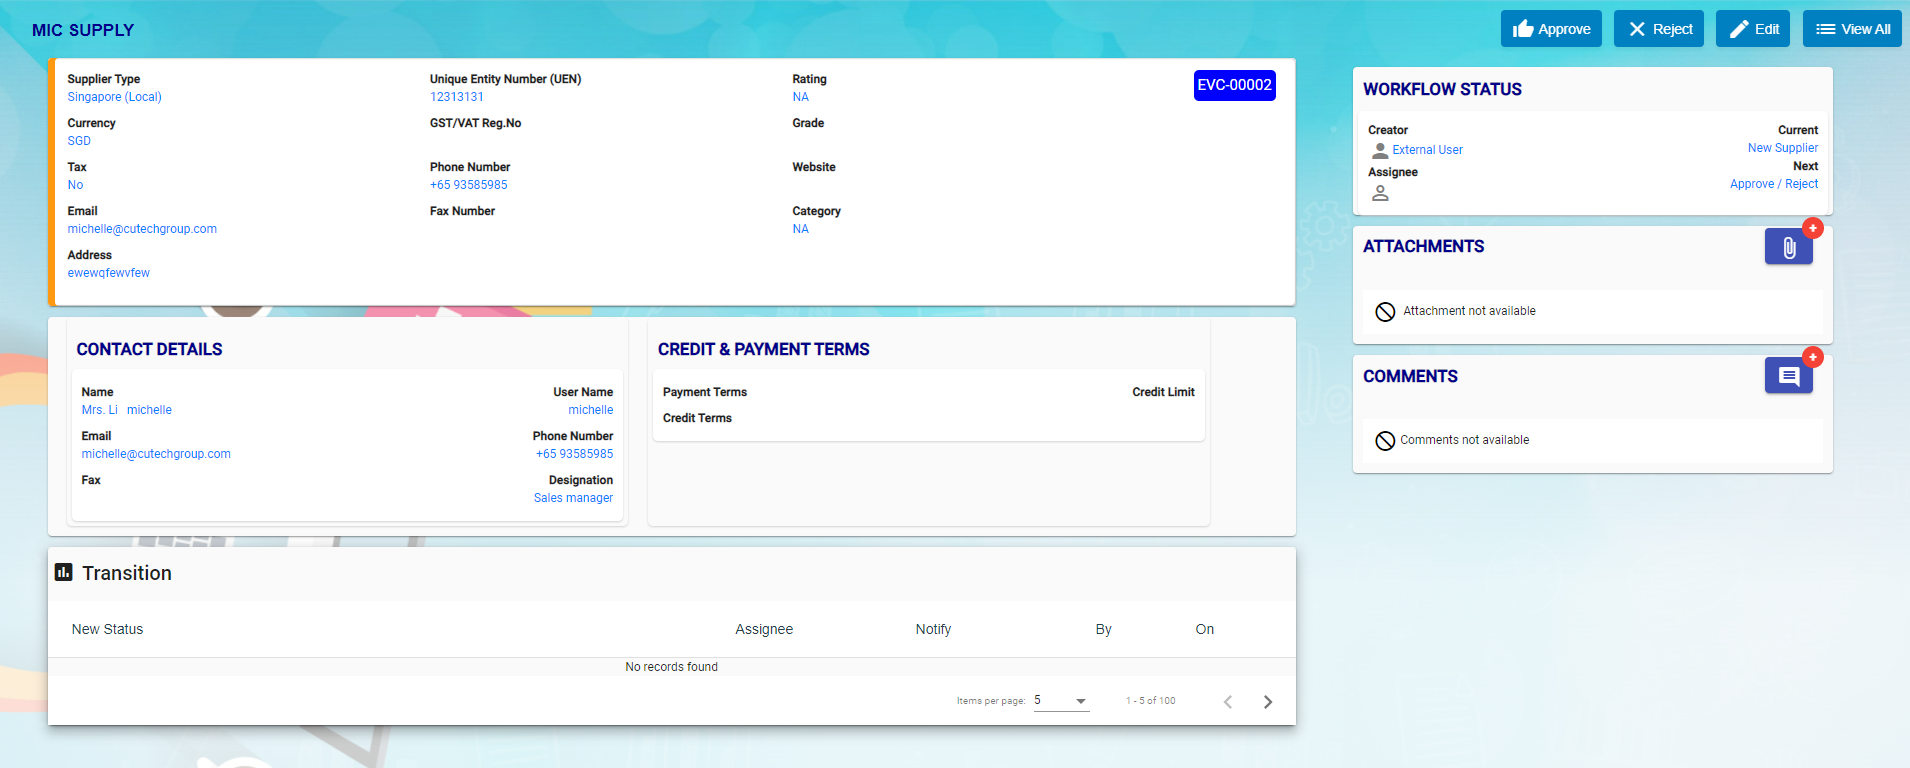Click the supplier email michelle@cutechgroup.com
1910x768 pixels.
point(142,229)
